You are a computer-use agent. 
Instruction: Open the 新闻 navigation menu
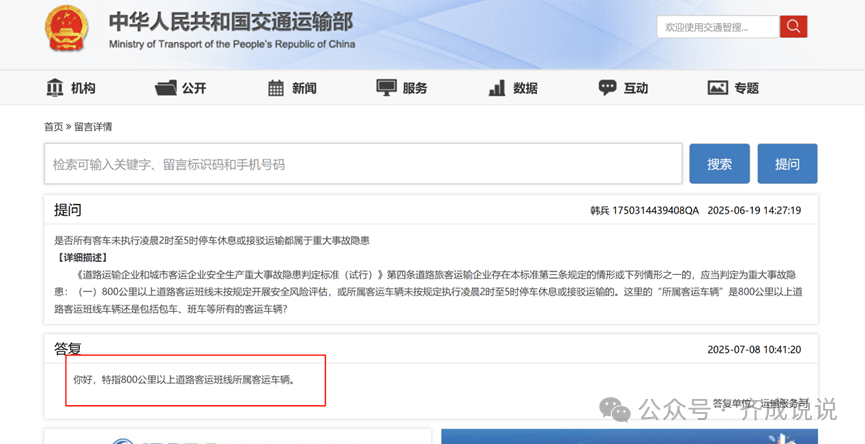pos(304,88)
